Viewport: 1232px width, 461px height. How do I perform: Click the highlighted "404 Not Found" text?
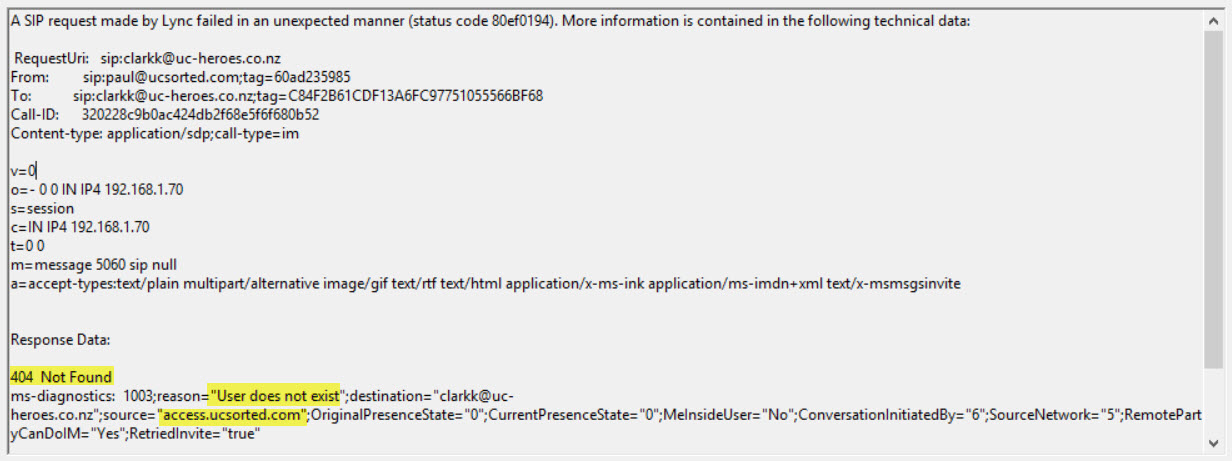62,377
